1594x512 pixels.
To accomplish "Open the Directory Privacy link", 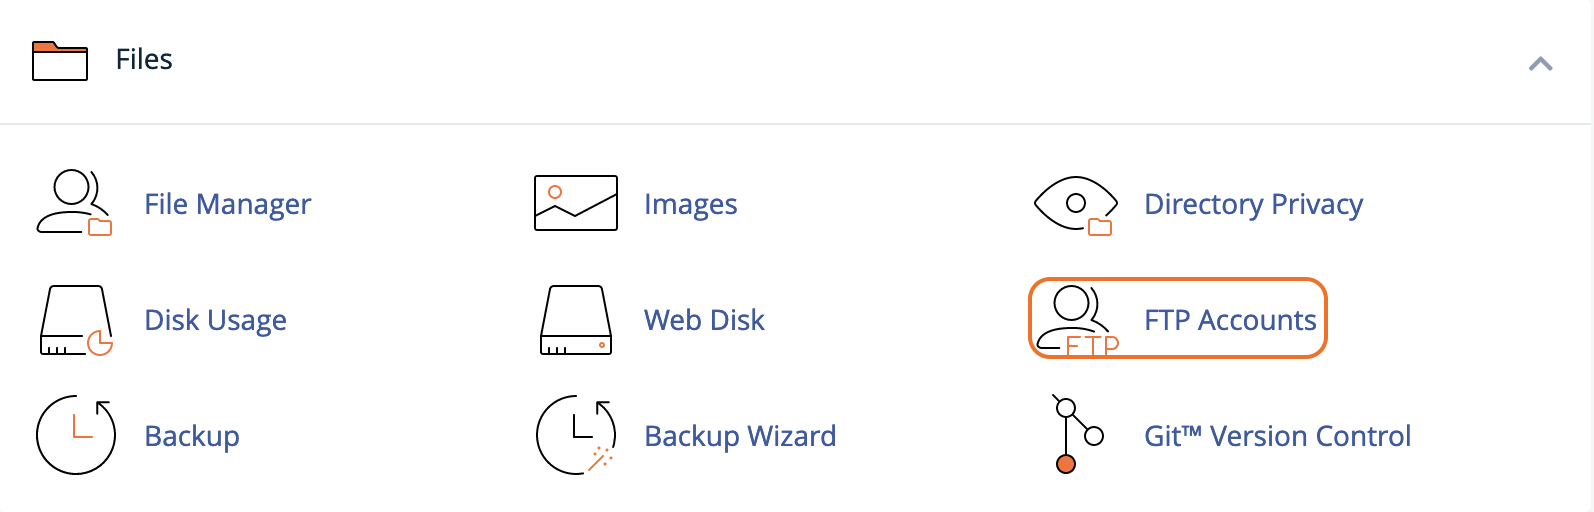I will tap(1254, 204).
